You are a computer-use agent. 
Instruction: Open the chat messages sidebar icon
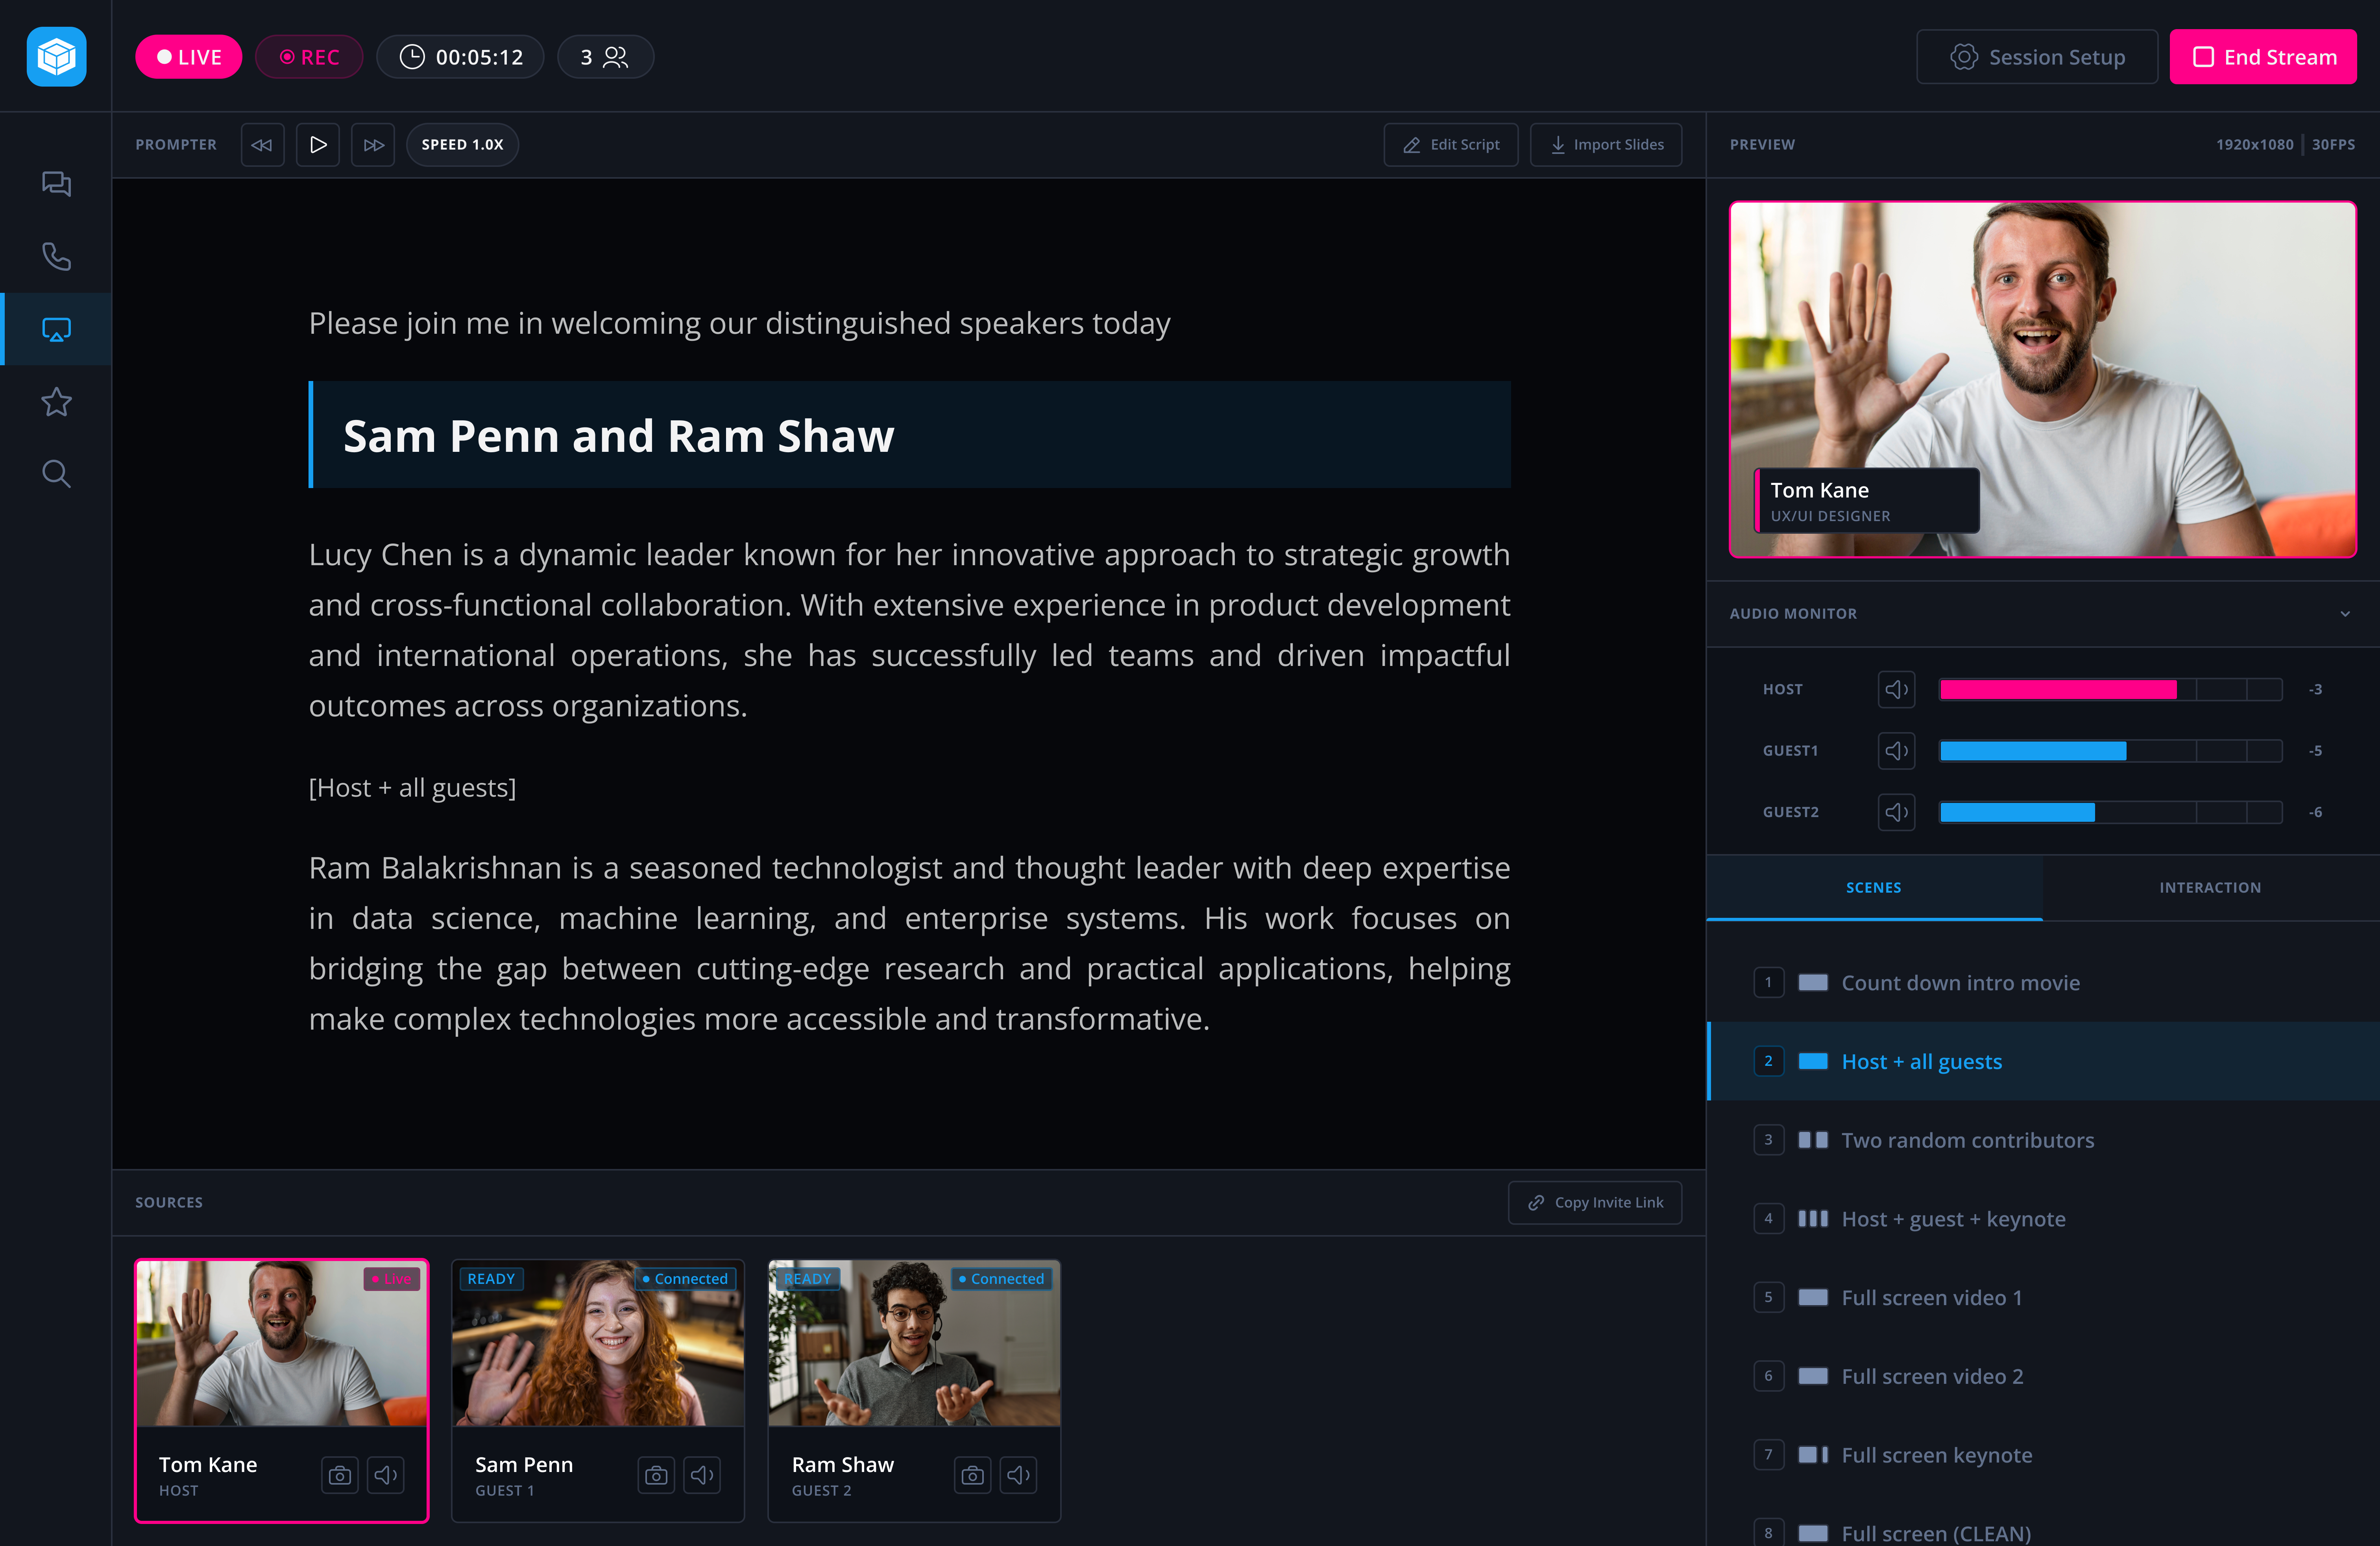(56, 183)
